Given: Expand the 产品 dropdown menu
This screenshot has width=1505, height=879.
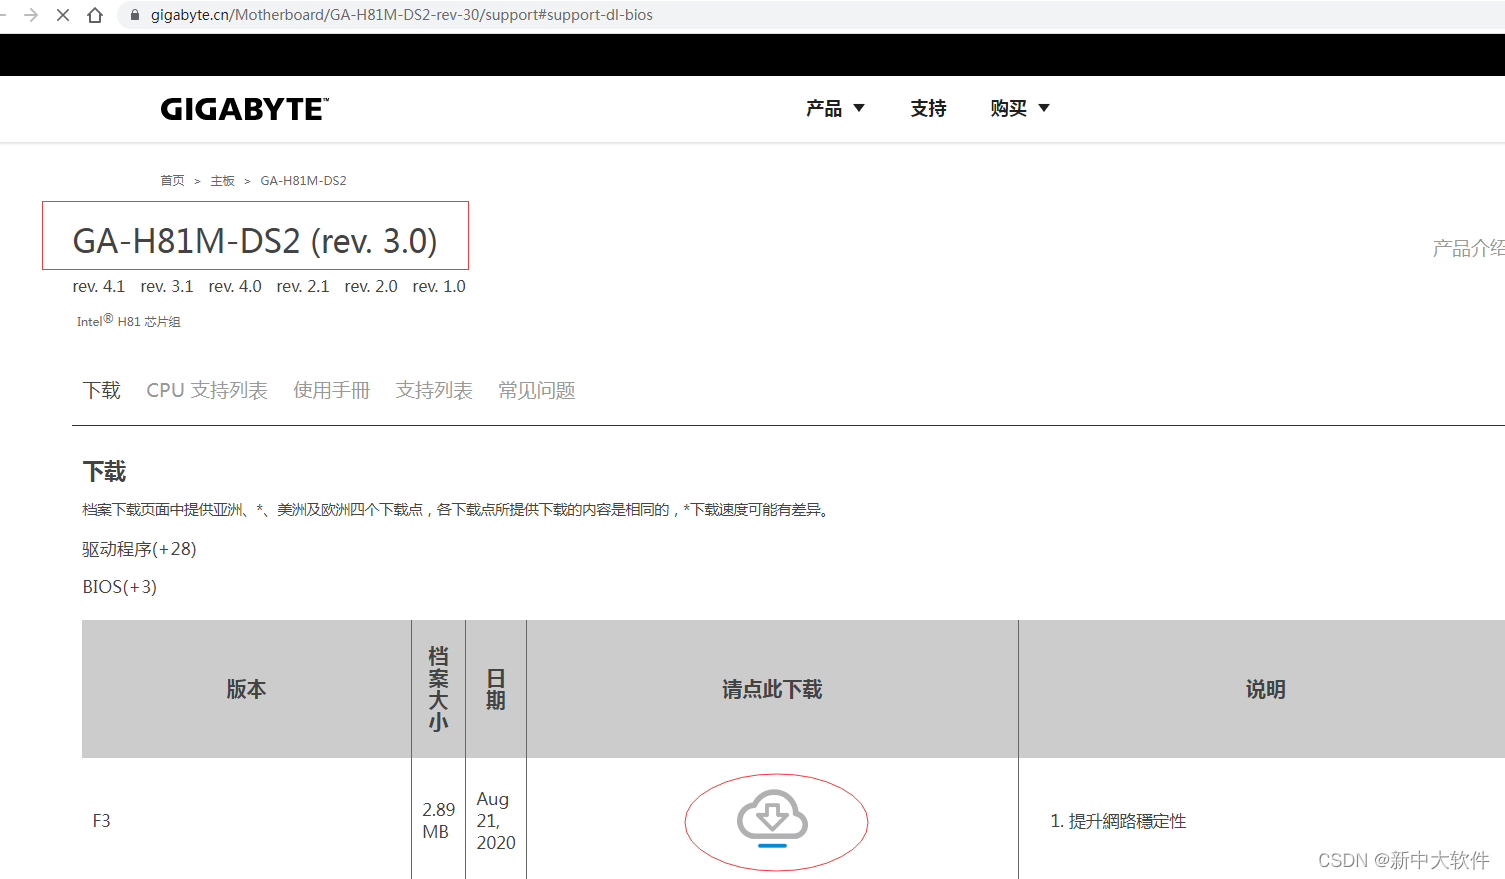Looking at the screenshot, I should tap(835, 108).
